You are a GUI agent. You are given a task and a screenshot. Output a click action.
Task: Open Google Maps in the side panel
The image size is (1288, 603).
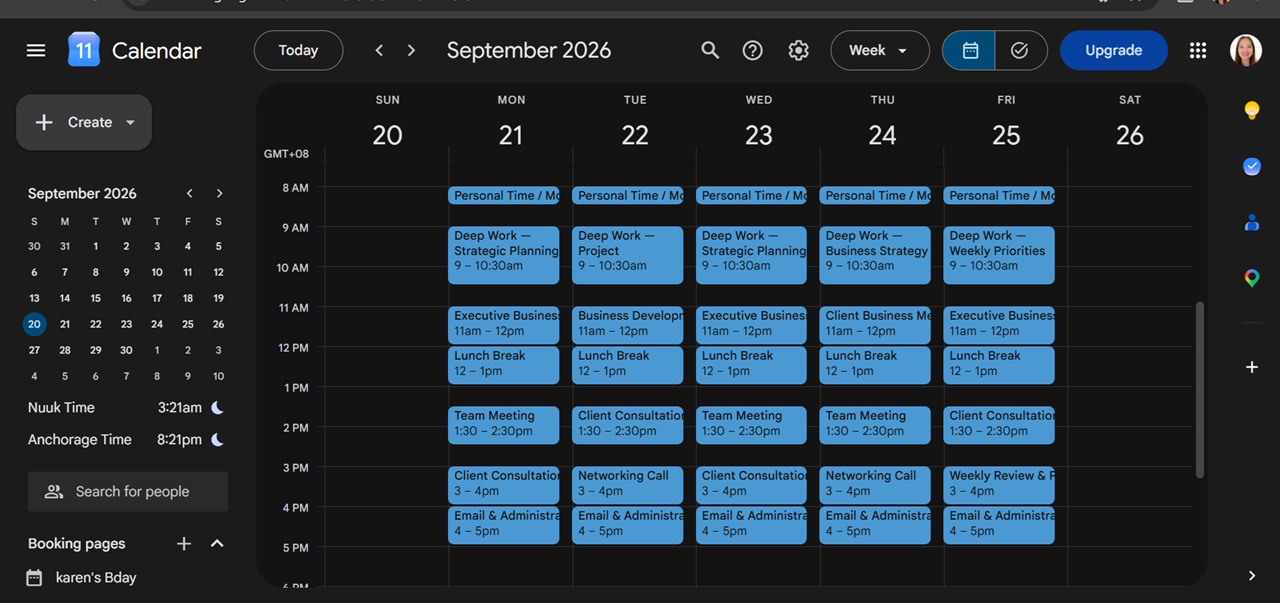tap(1252, 279)
